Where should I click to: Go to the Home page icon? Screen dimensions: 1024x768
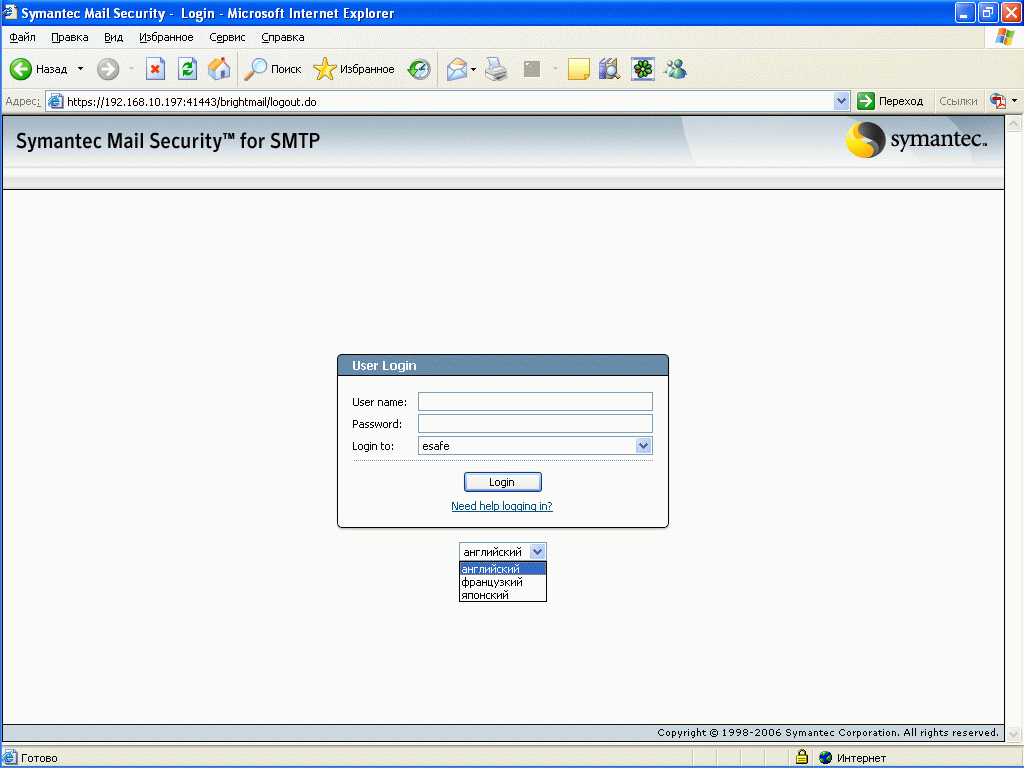coord(219,69)
